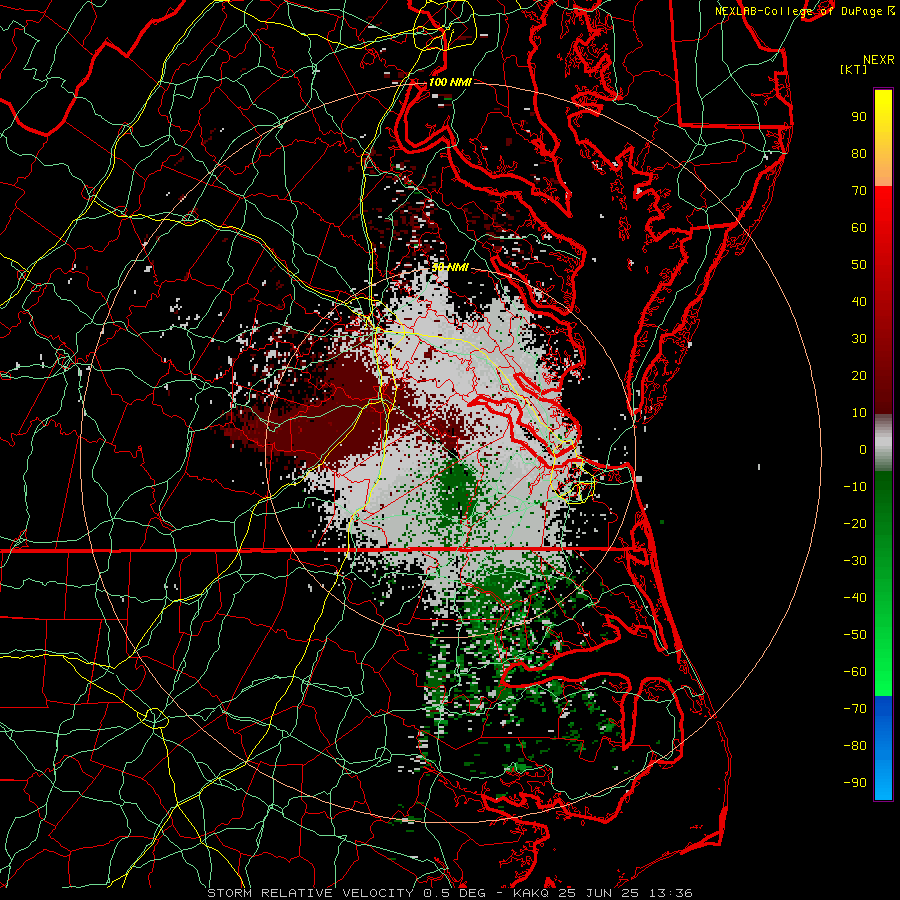Click the -30 value on velocity scale
The image size is (900, 900).
(855, 561)
